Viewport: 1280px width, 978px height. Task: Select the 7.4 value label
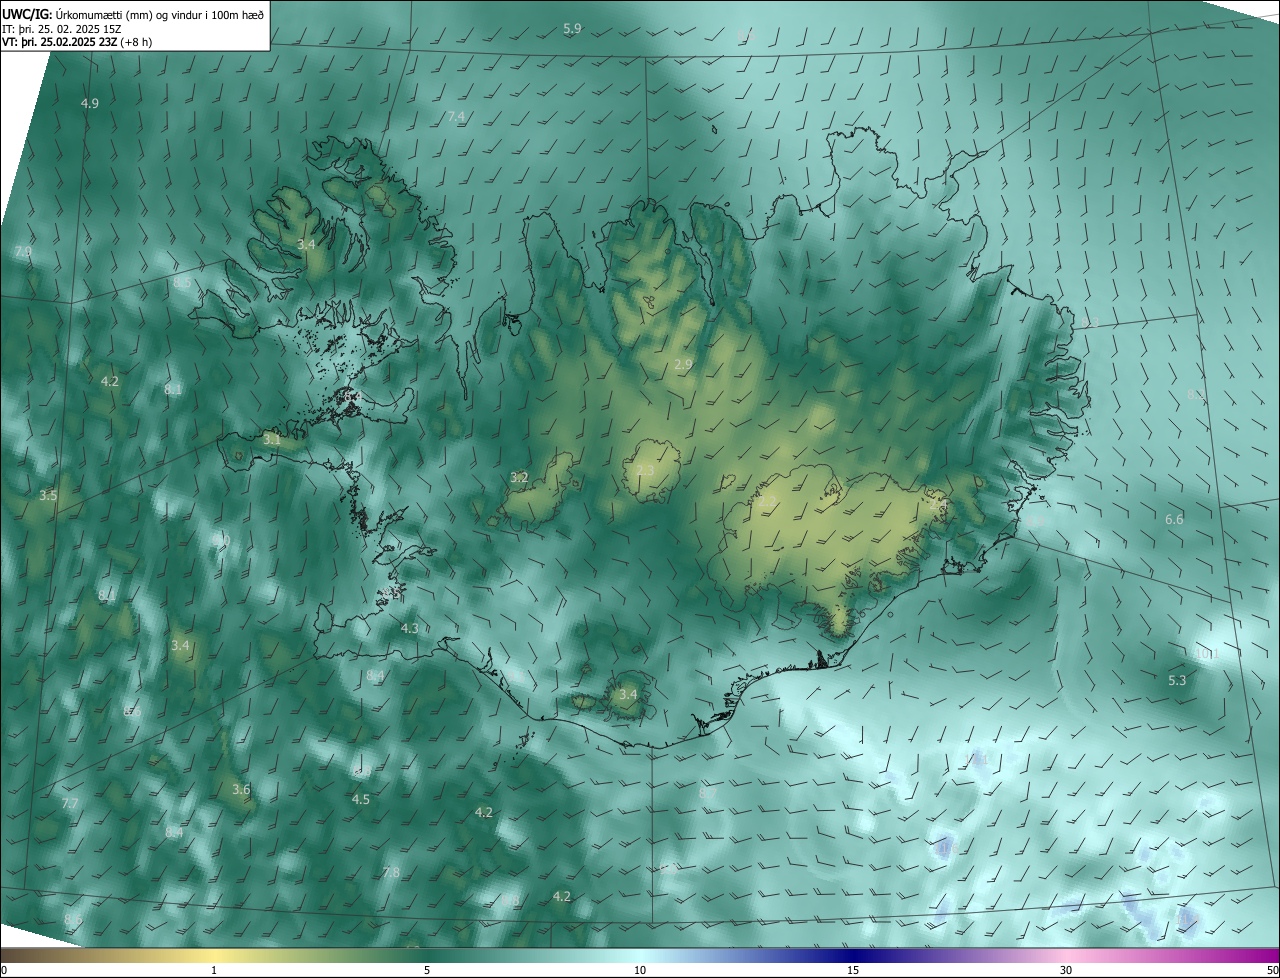(456, 117)
